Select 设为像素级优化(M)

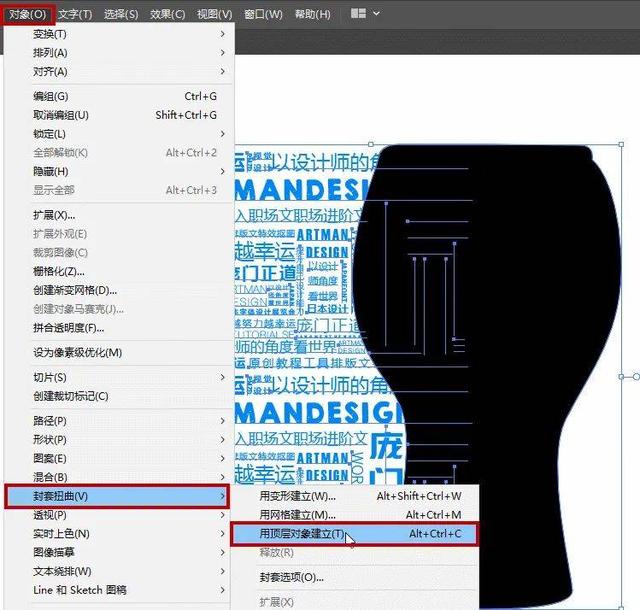[x=118, y=353]
